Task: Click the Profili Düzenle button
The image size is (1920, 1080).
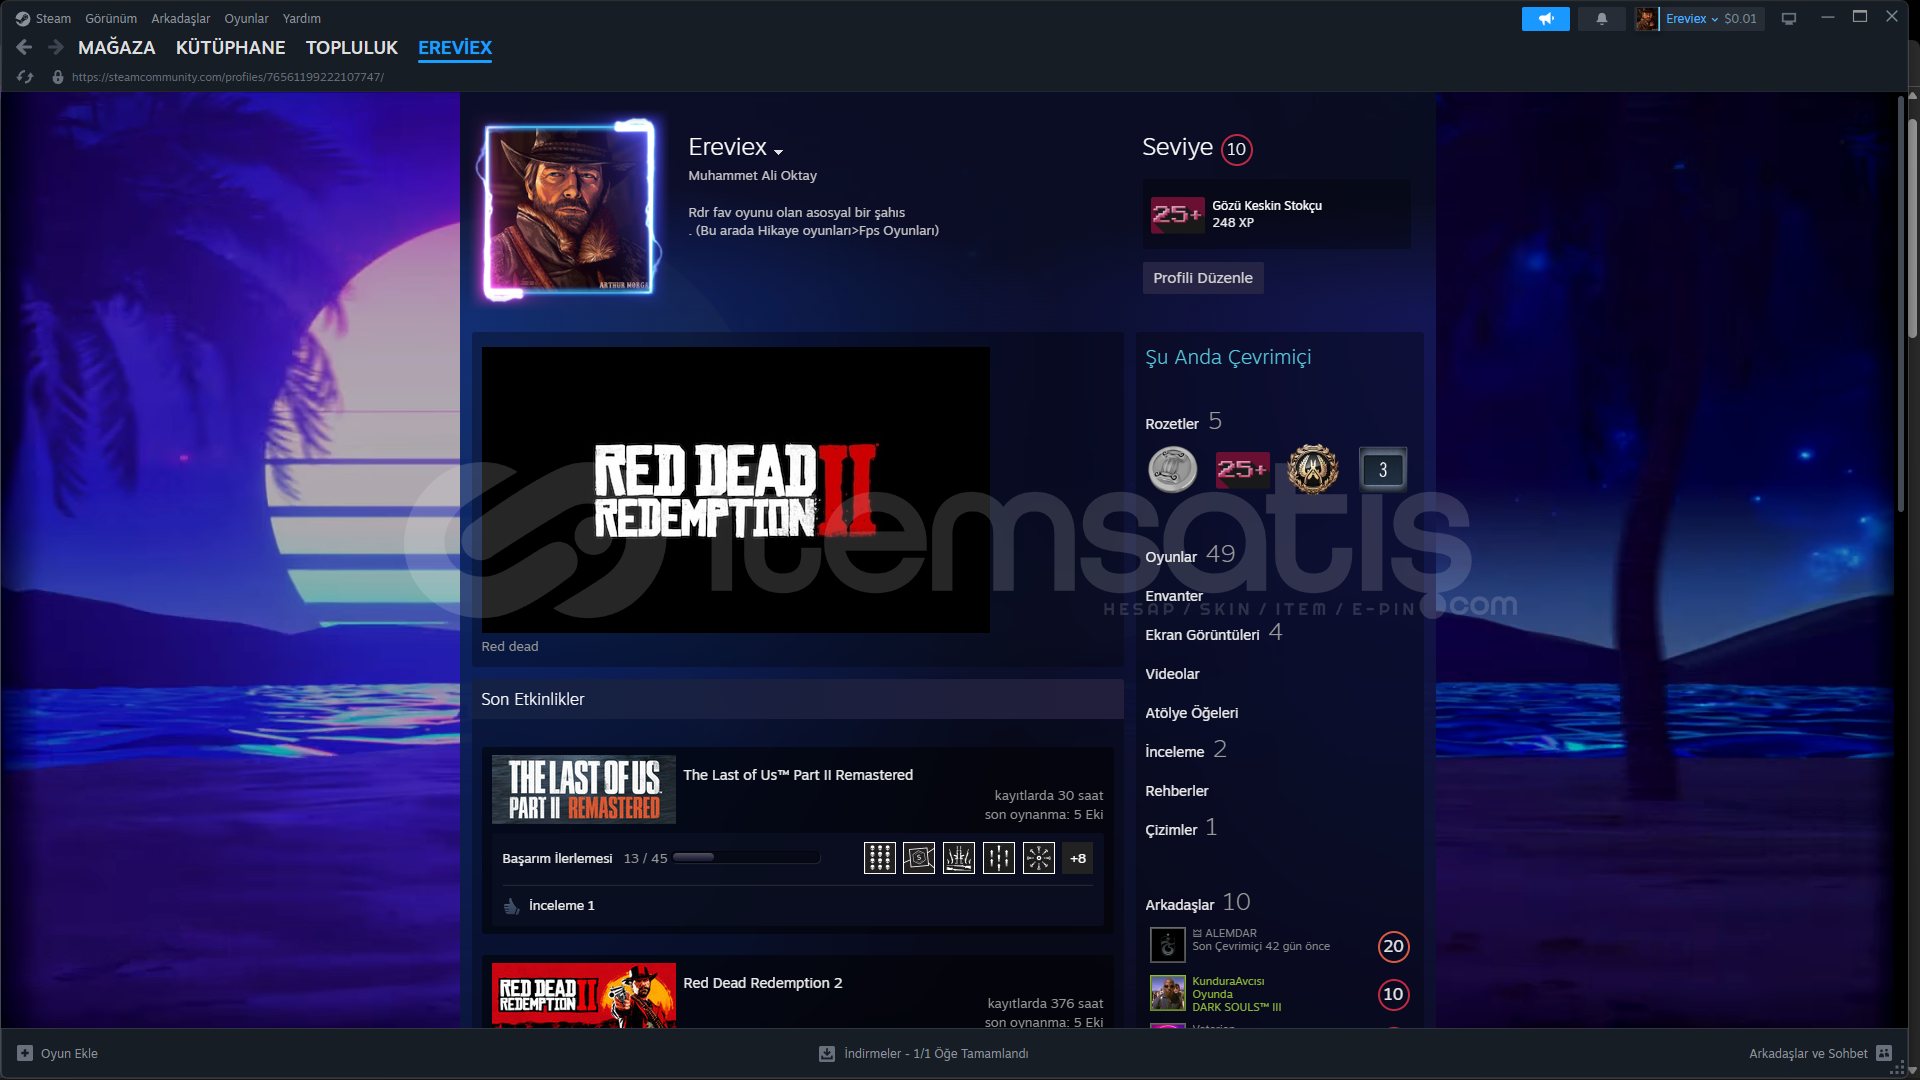Action: coord(1202,278)
